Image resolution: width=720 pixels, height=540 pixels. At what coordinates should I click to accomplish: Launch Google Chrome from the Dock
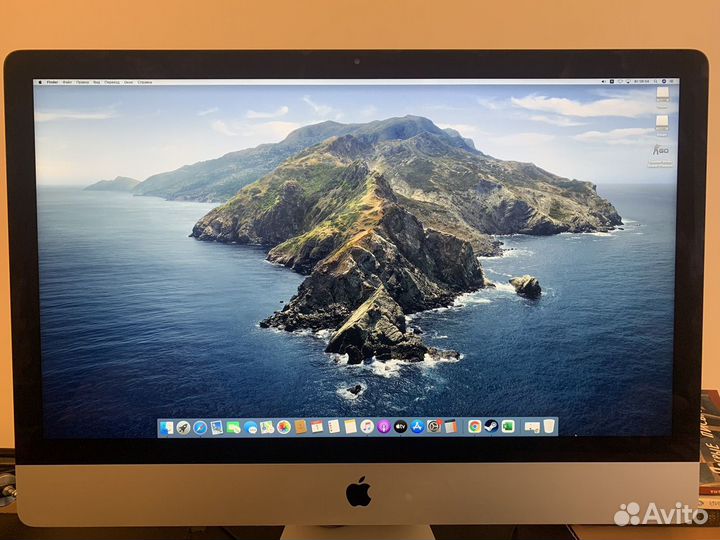click(x=474, y=427)
